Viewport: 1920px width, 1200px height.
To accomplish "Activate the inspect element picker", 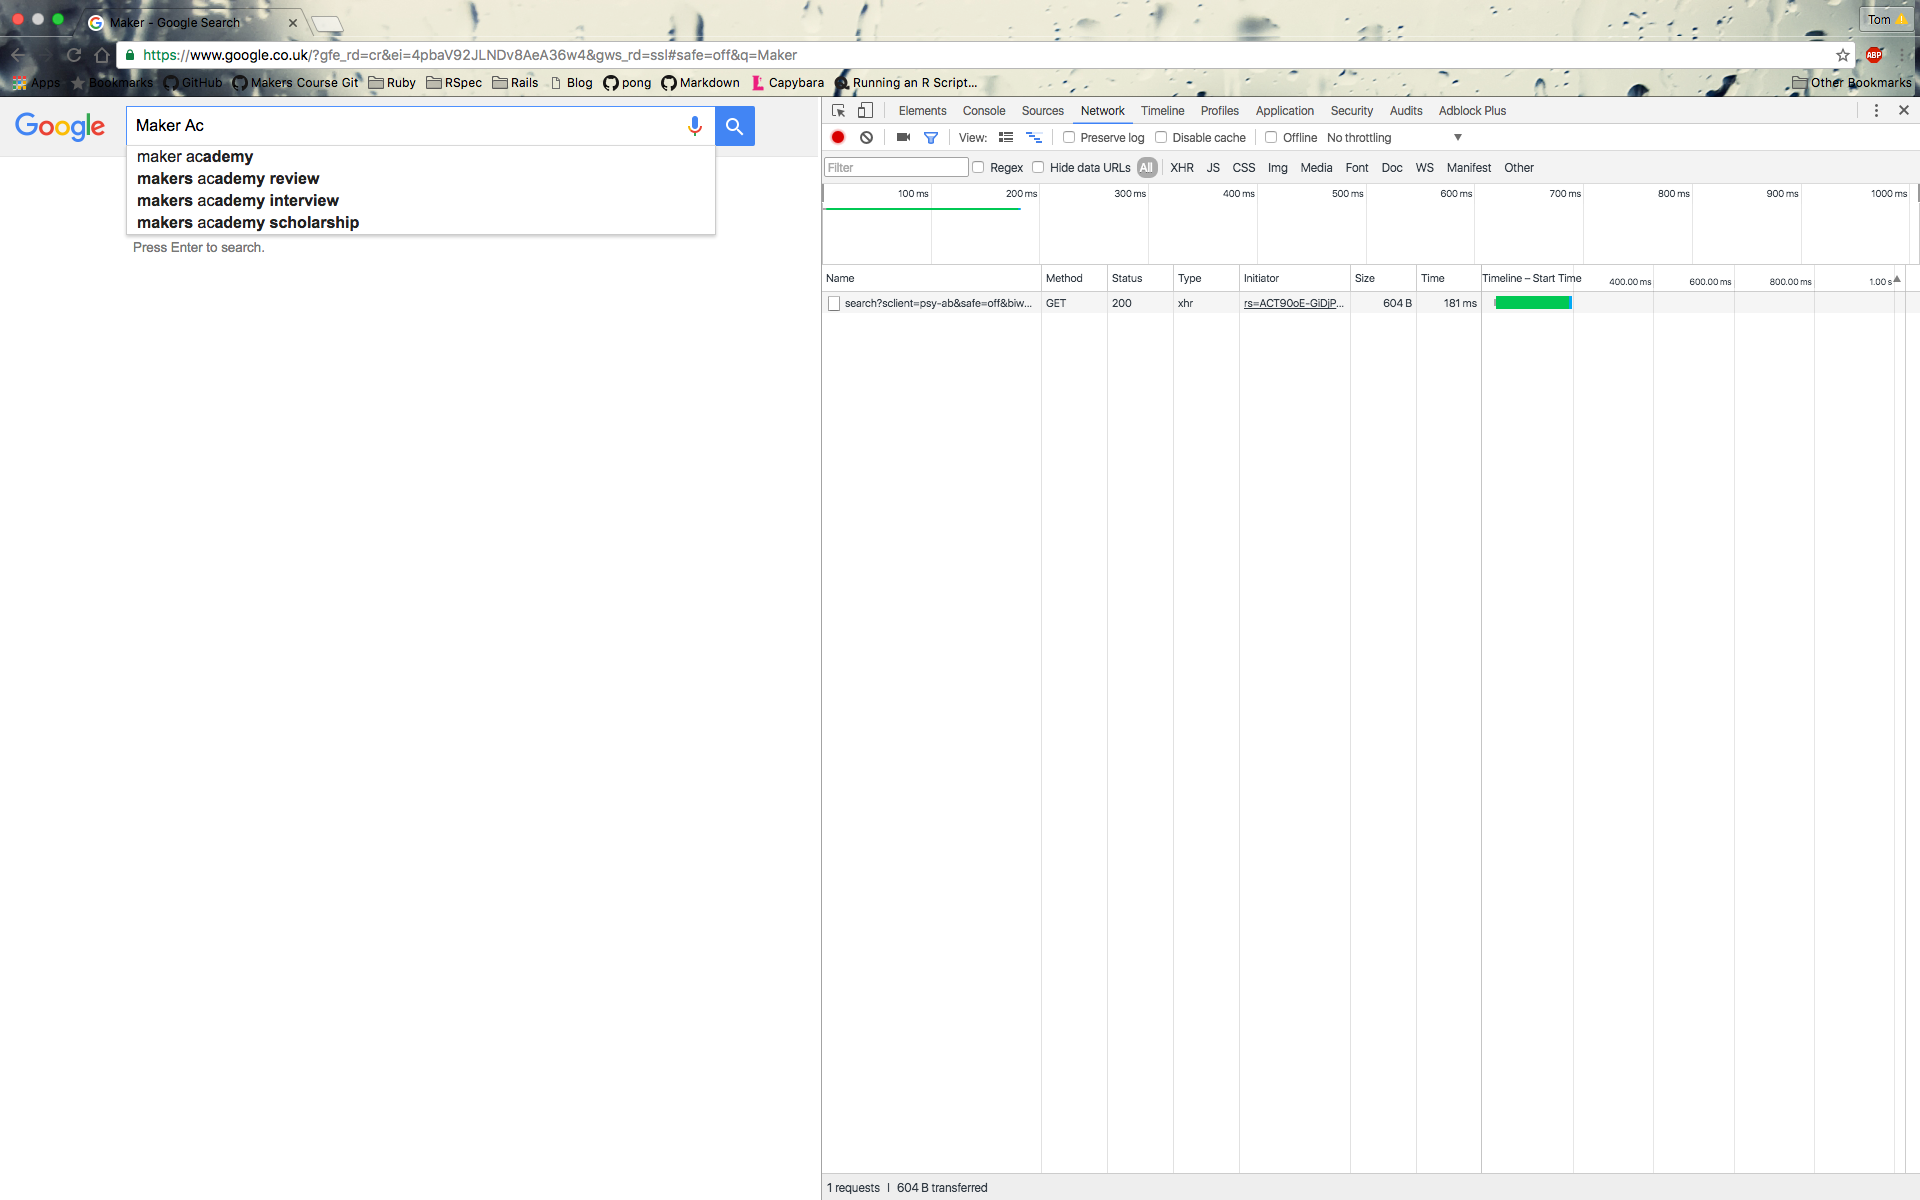I will pyautogui.click(x=839, y=111).
